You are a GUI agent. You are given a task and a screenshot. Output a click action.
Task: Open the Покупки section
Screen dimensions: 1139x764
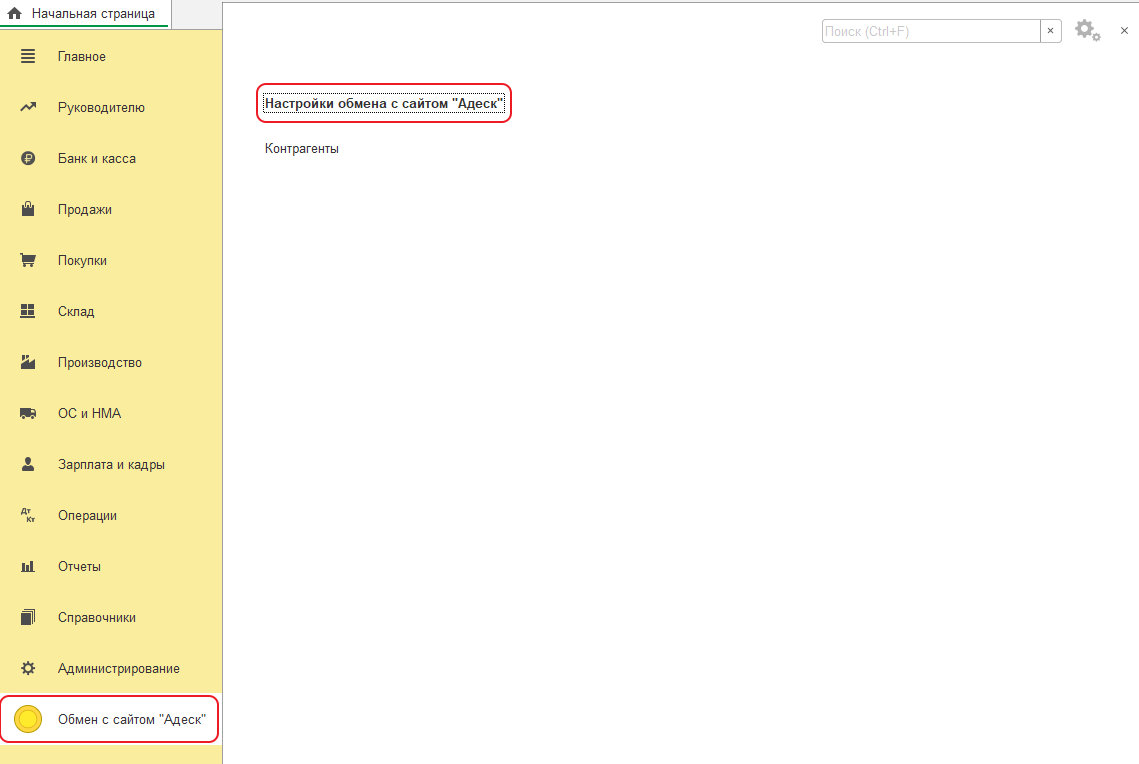coord(82,260)
